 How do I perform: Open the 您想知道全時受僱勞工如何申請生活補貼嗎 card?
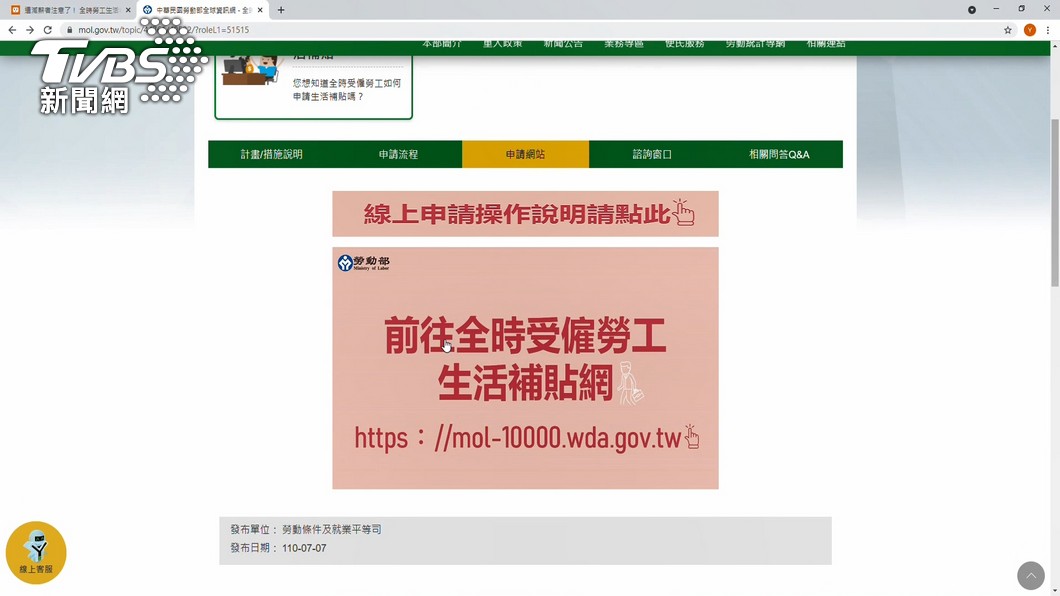click(x=314, y=88)
